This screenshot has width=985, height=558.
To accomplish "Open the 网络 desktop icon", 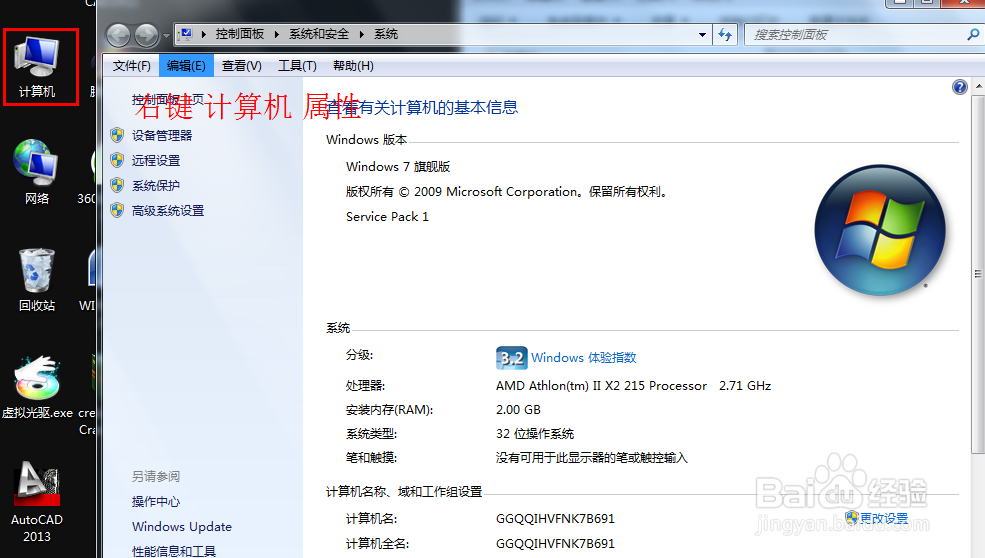I will 36,172.
